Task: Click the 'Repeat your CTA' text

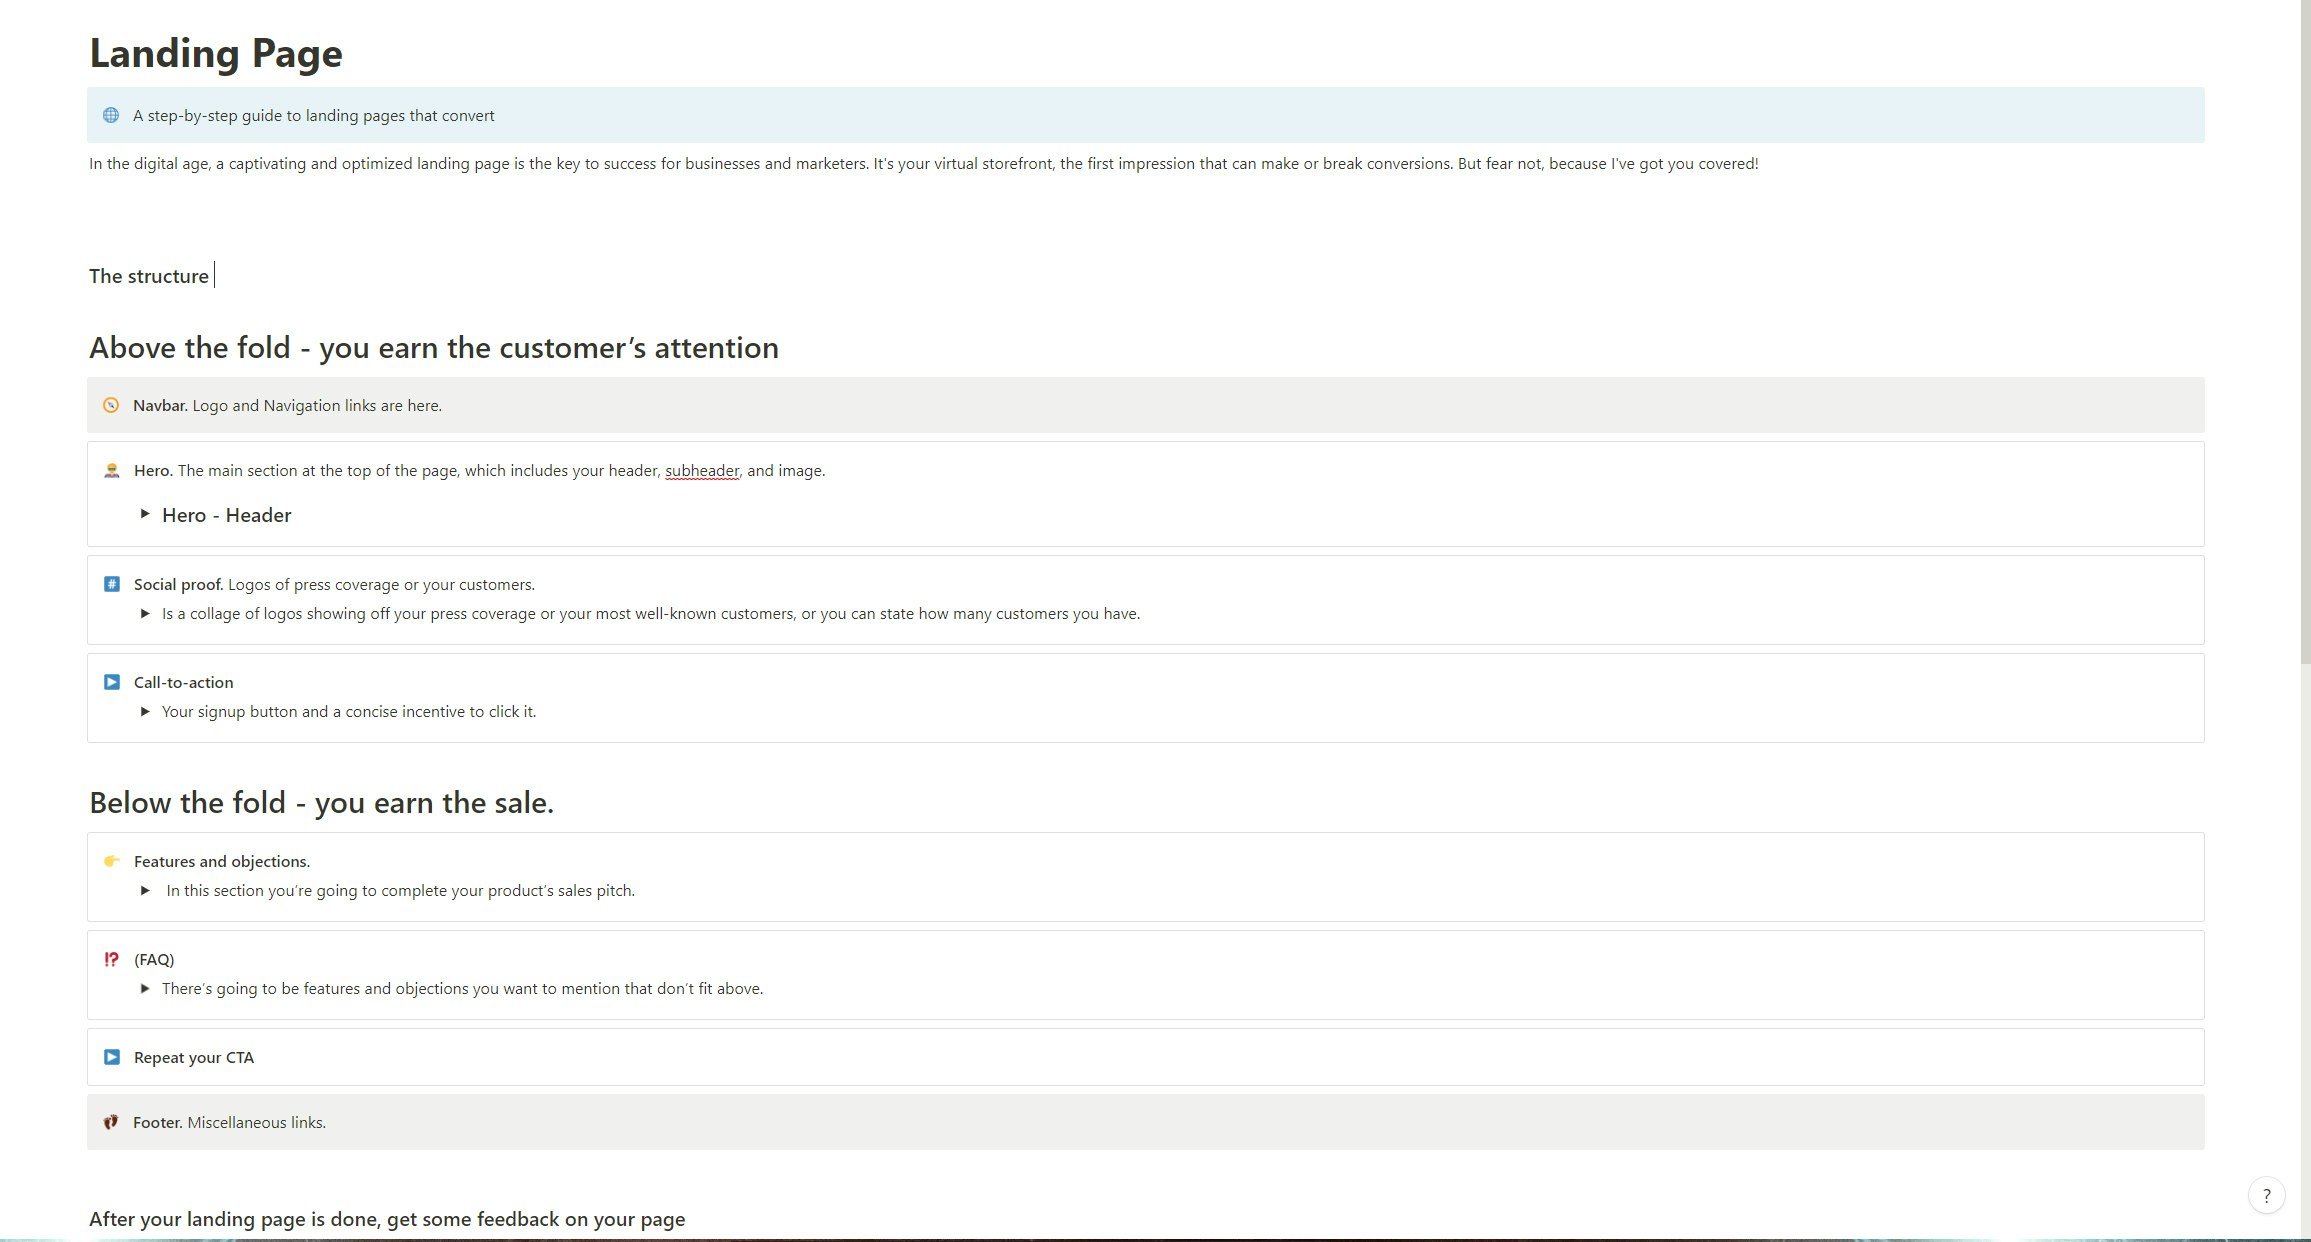Action: [194, 1057]
